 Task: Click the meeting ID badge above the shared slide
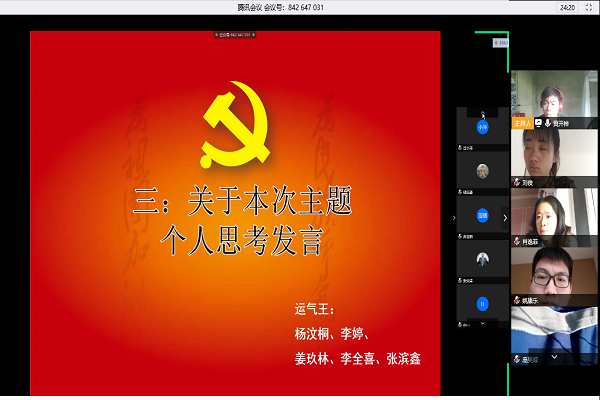tap(237, 35)
